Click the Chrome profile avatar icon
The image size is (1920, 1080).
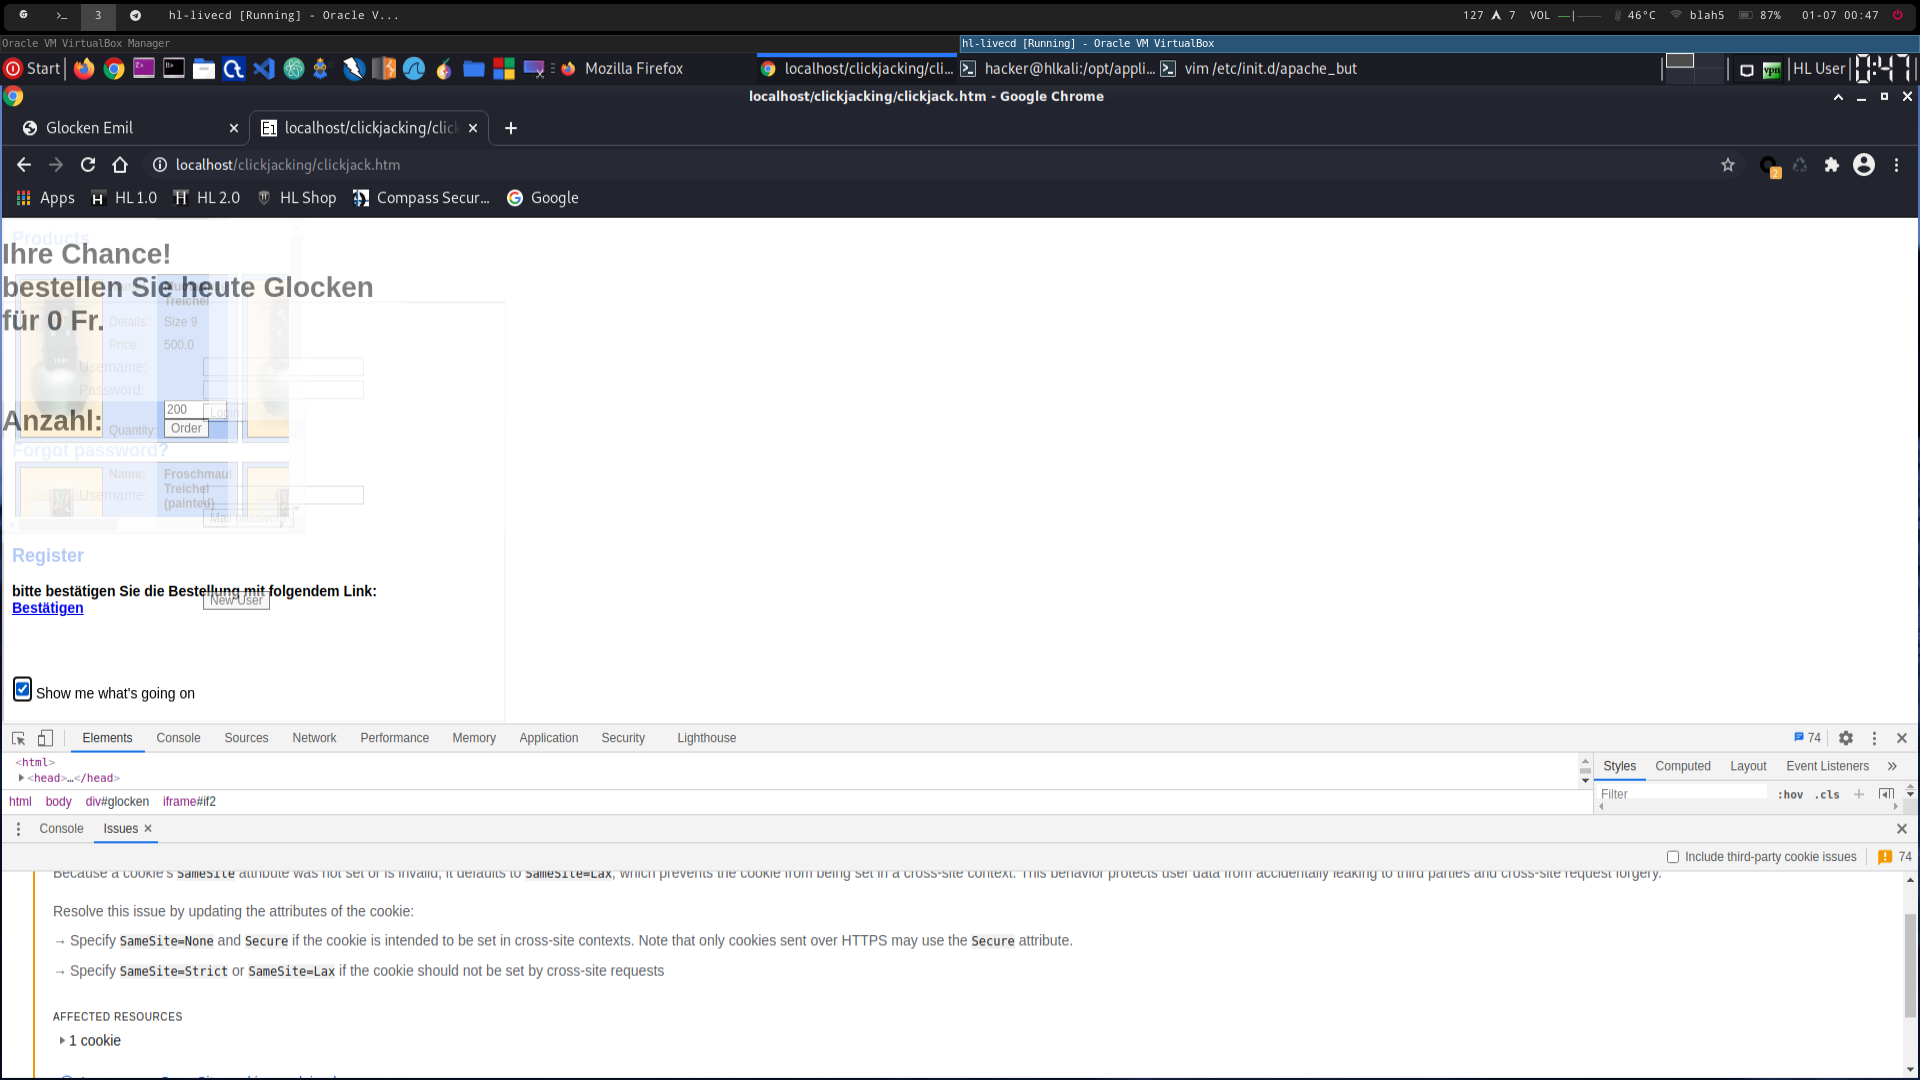[x=1864, y=165]
